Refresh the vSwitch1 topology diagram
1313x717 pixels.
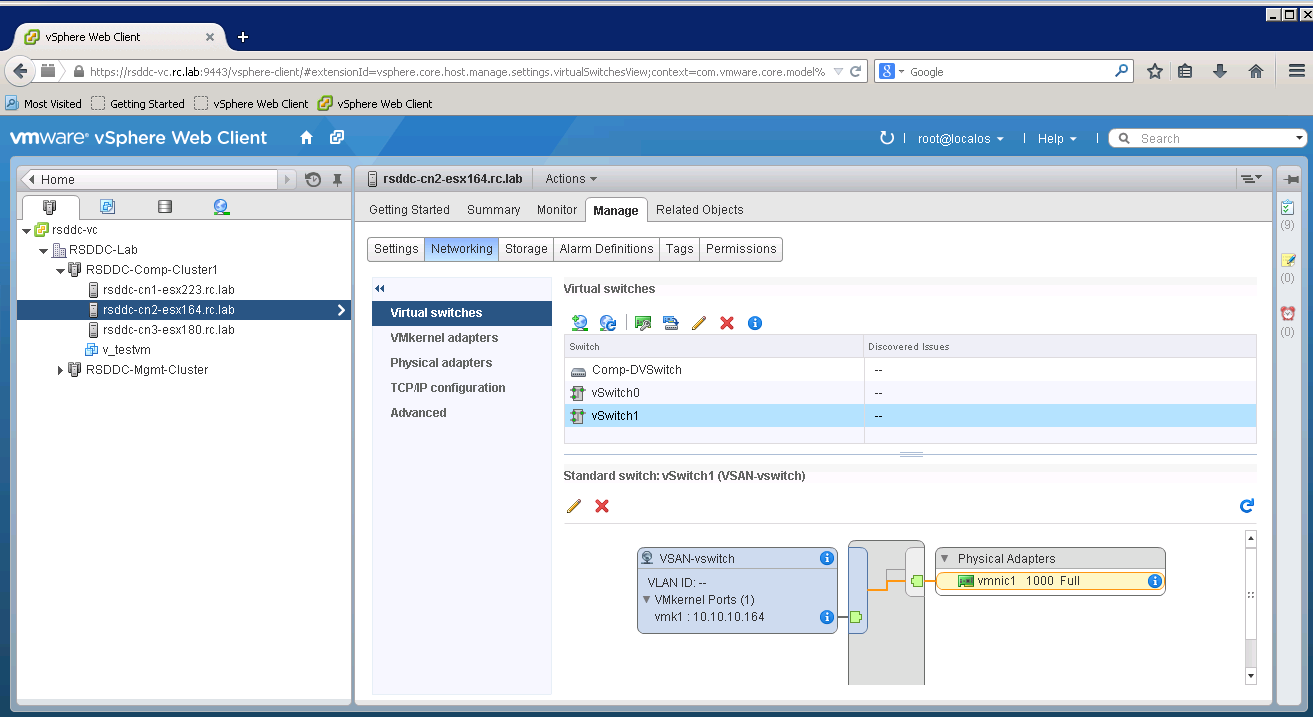(1246, 506)
